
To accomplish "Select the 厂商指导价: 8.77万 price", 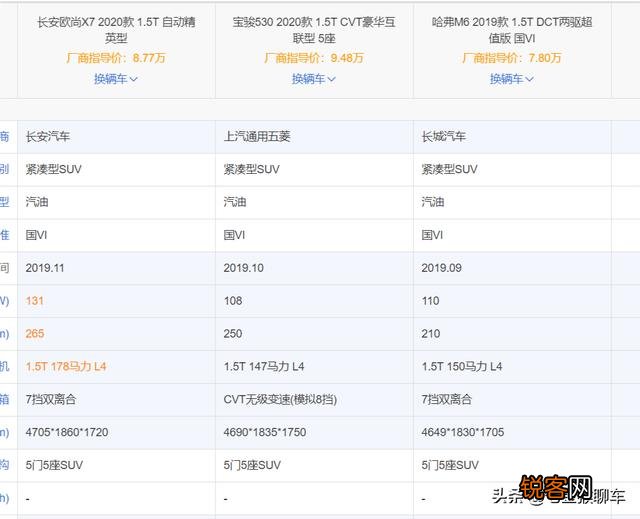I will pos(116,58).
